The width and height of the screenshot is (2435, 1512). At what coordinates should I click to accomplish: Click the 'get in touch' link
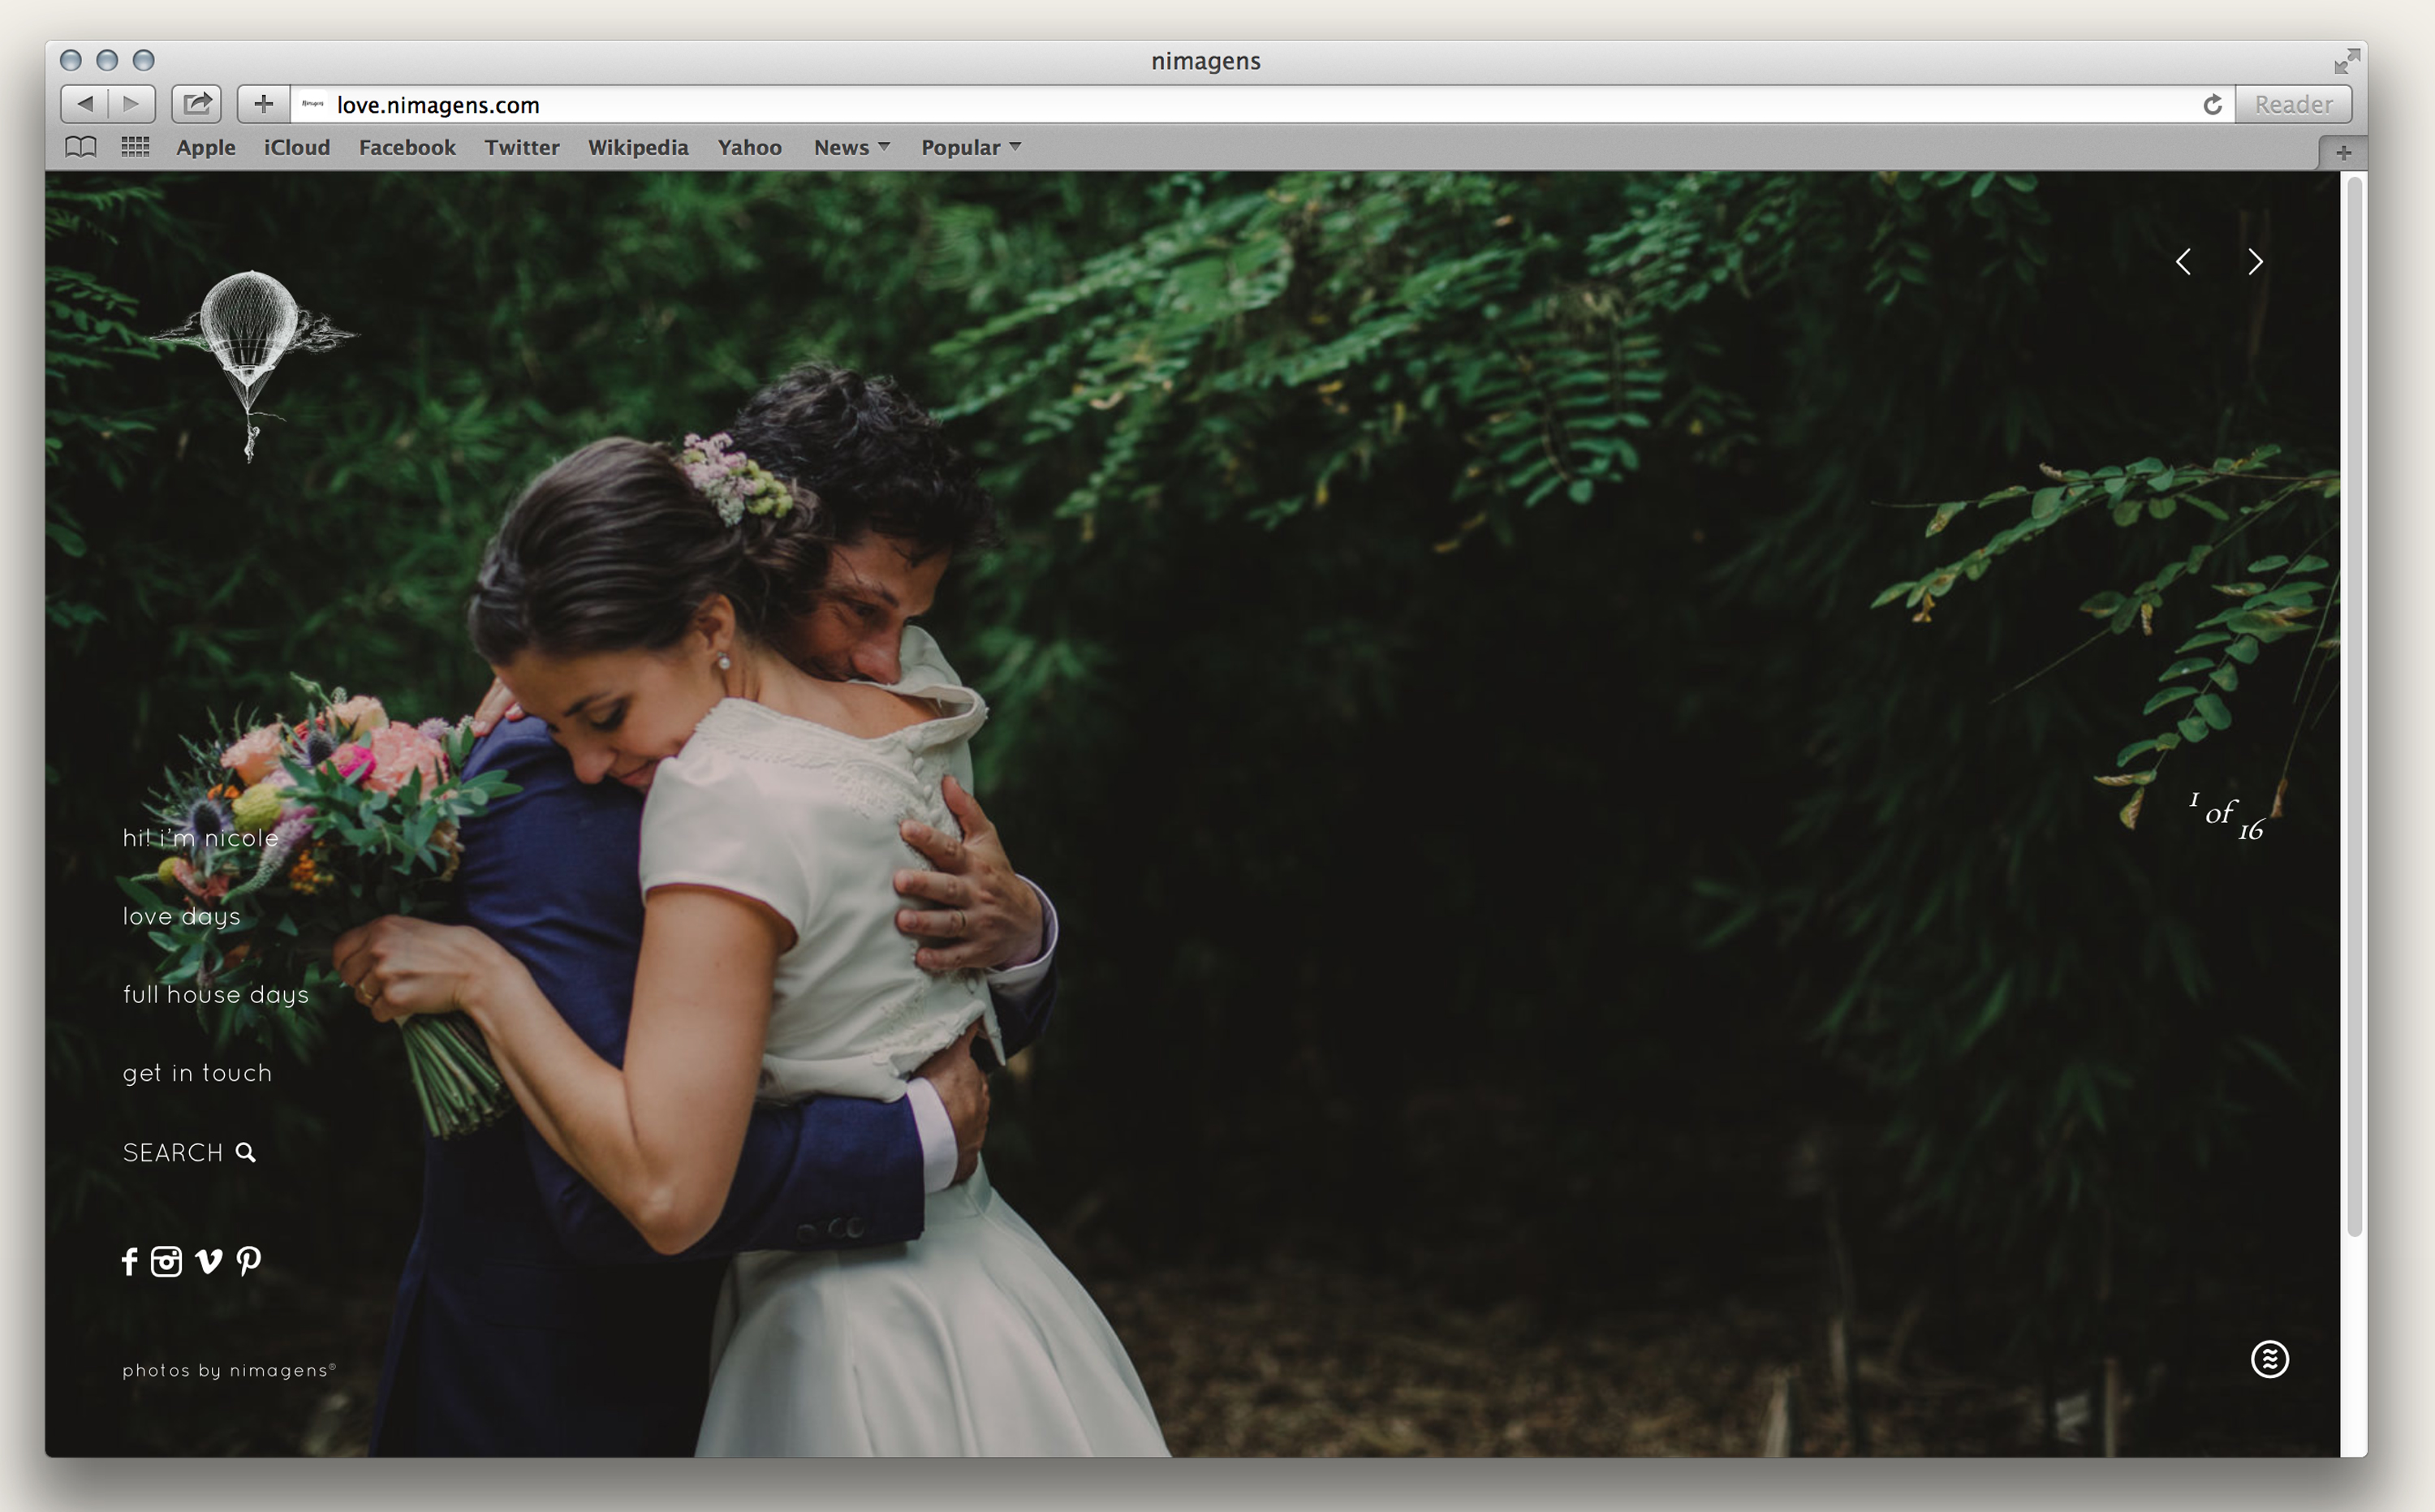197,1073
